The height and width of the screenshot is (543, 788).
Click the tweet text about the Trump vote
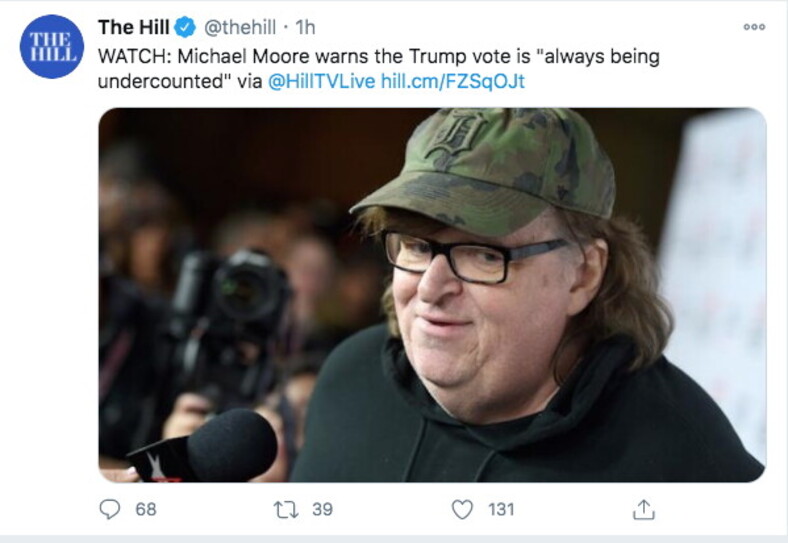[x=378, y=56]
